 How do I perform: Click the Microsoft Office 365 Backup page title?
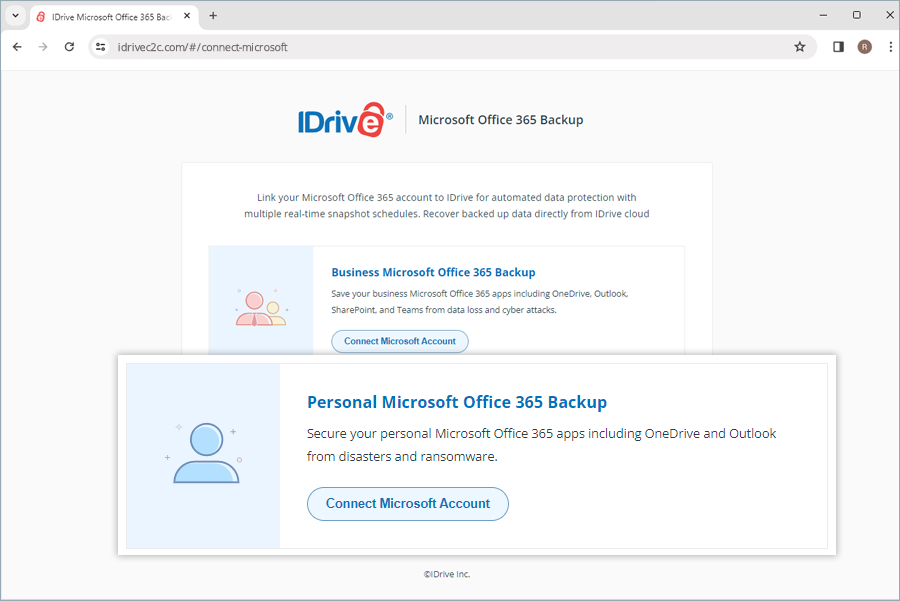[501, 120]
